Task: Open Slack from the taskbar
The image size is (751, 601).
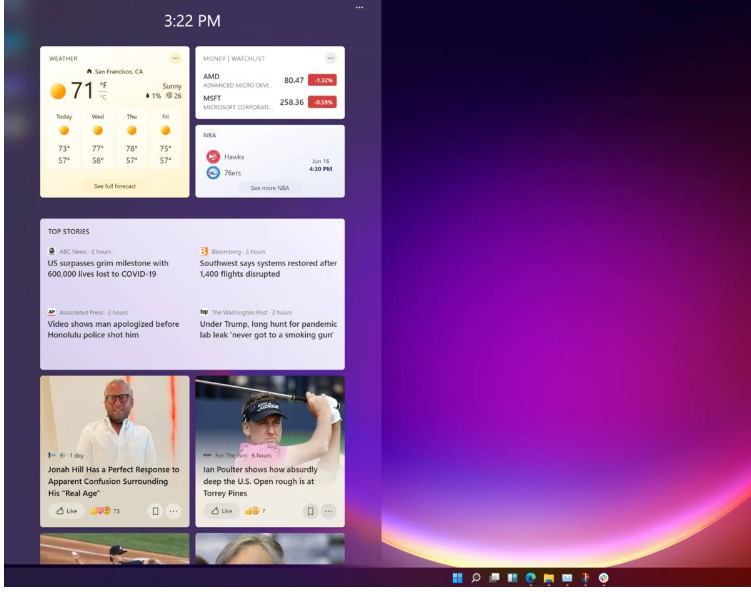Action: tap(603, 578)
